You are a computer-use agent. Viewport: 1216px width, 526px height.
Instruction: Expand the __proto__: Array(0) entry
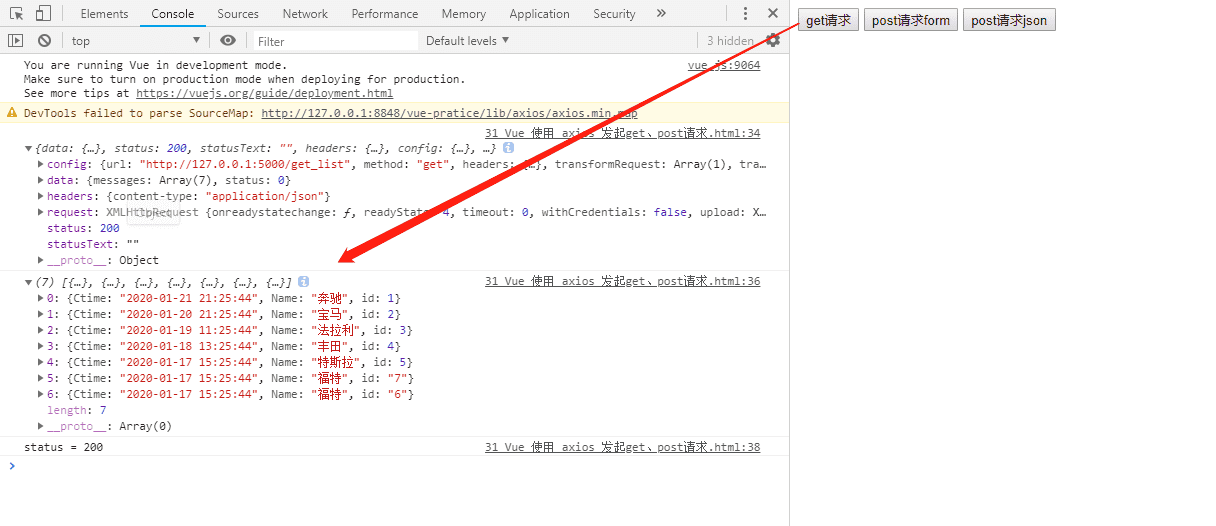click(x=40, y=426)
